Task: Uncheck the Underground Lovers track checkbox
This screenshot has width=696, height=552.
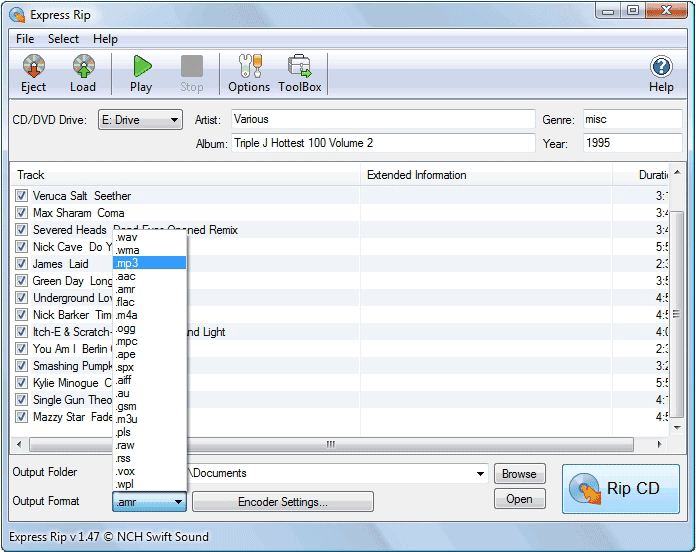Action: click(x=21, y=298)
